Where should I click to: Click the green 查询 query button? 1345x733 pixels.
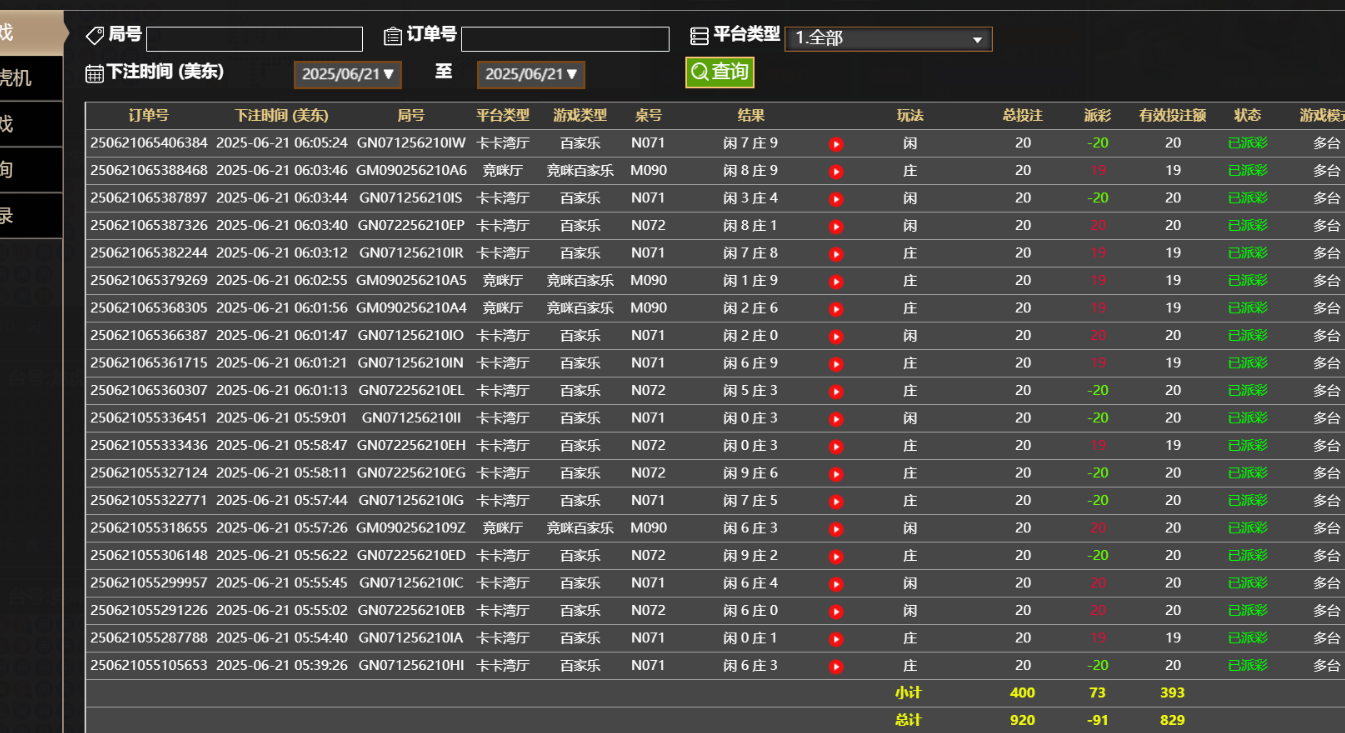click(719, 72)
